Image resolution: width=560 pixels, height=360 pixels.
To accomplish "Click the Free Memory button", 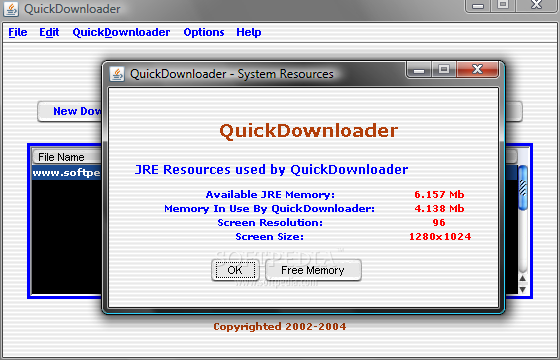I will click(313, 270).
